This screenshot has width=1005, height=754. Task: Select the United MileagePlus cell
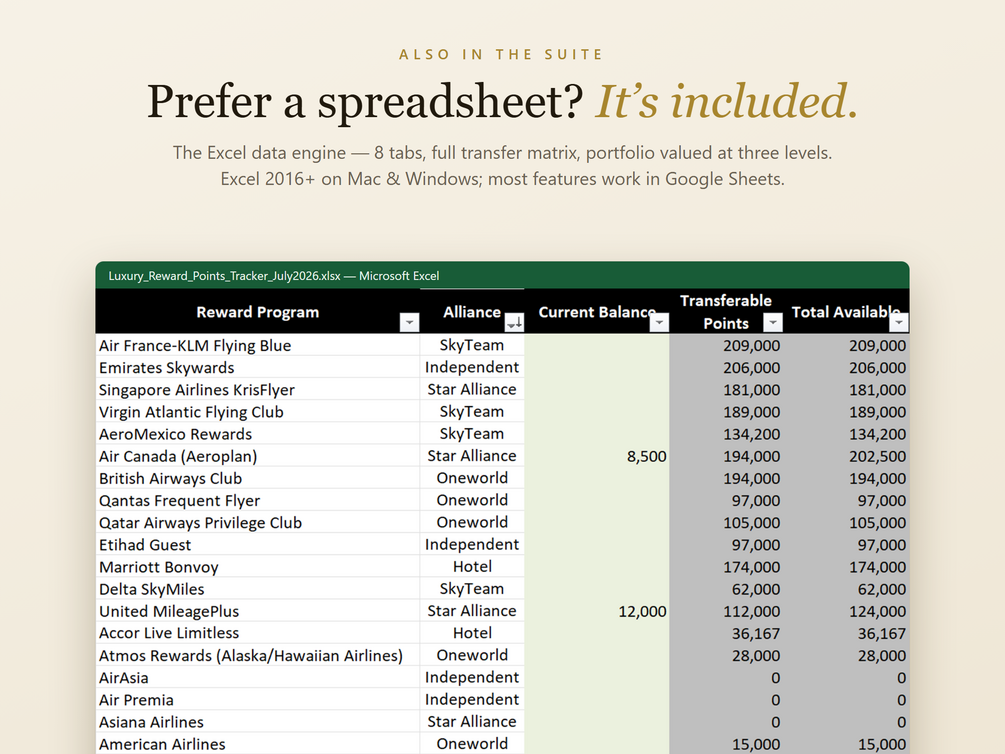pyautogui.click(x=258, y=611)
